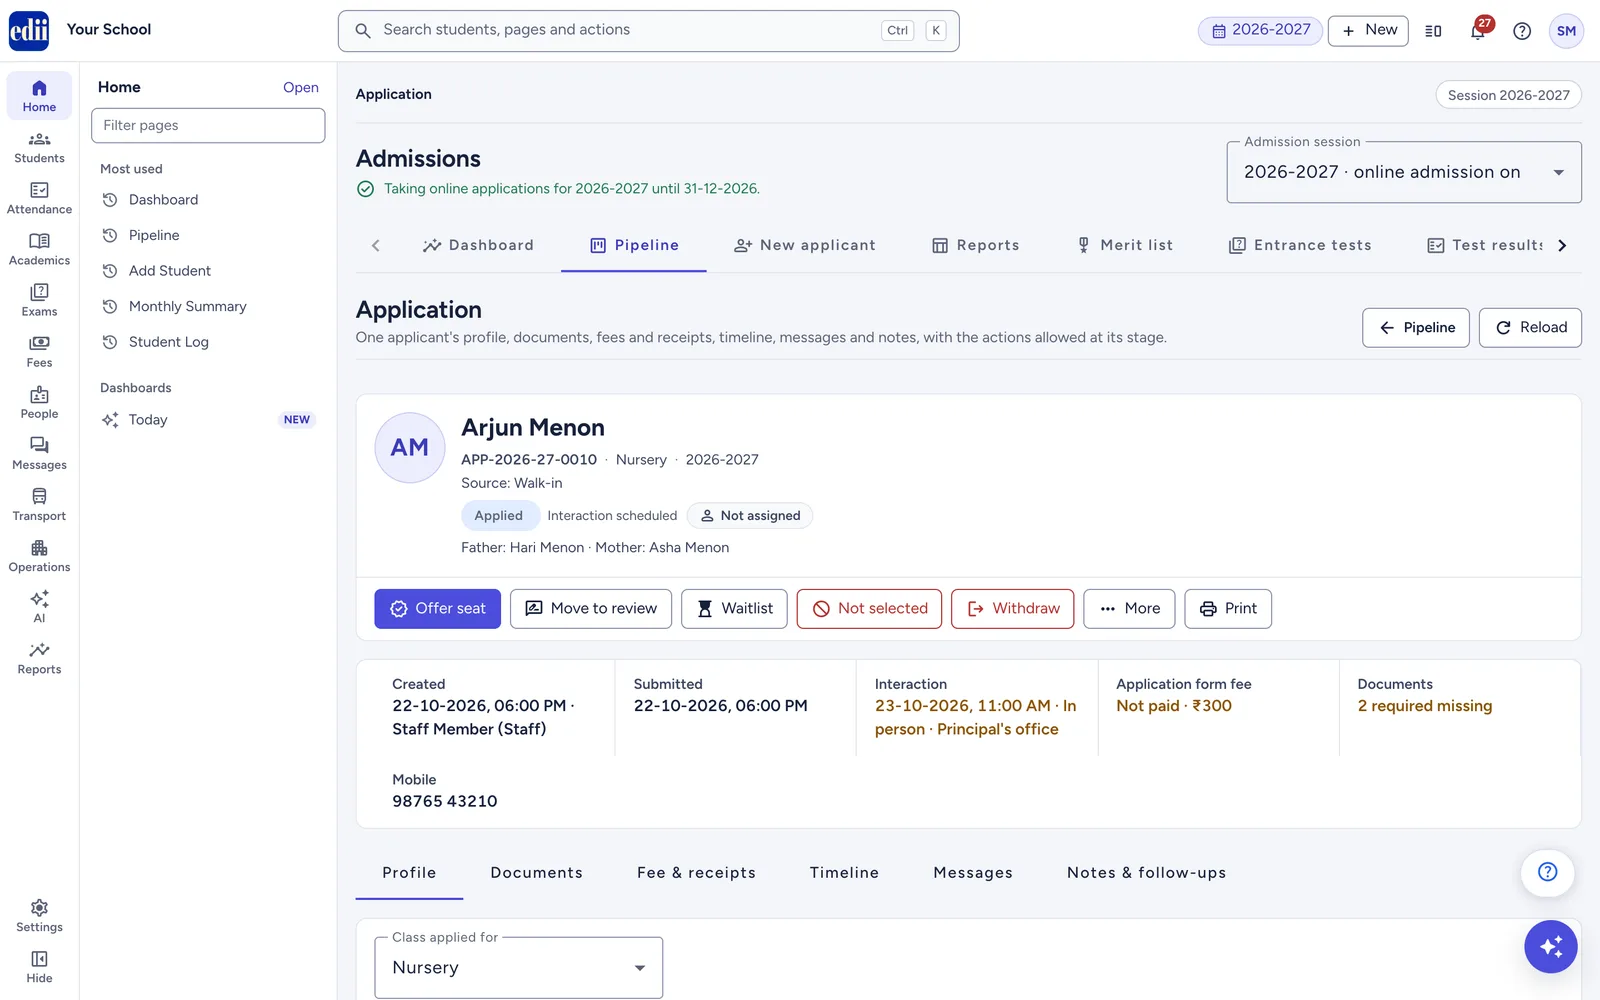Open the floating AI assistant sparkle button
The width and height of the screenshot is (1600, 1000).
coord(1551,946)
